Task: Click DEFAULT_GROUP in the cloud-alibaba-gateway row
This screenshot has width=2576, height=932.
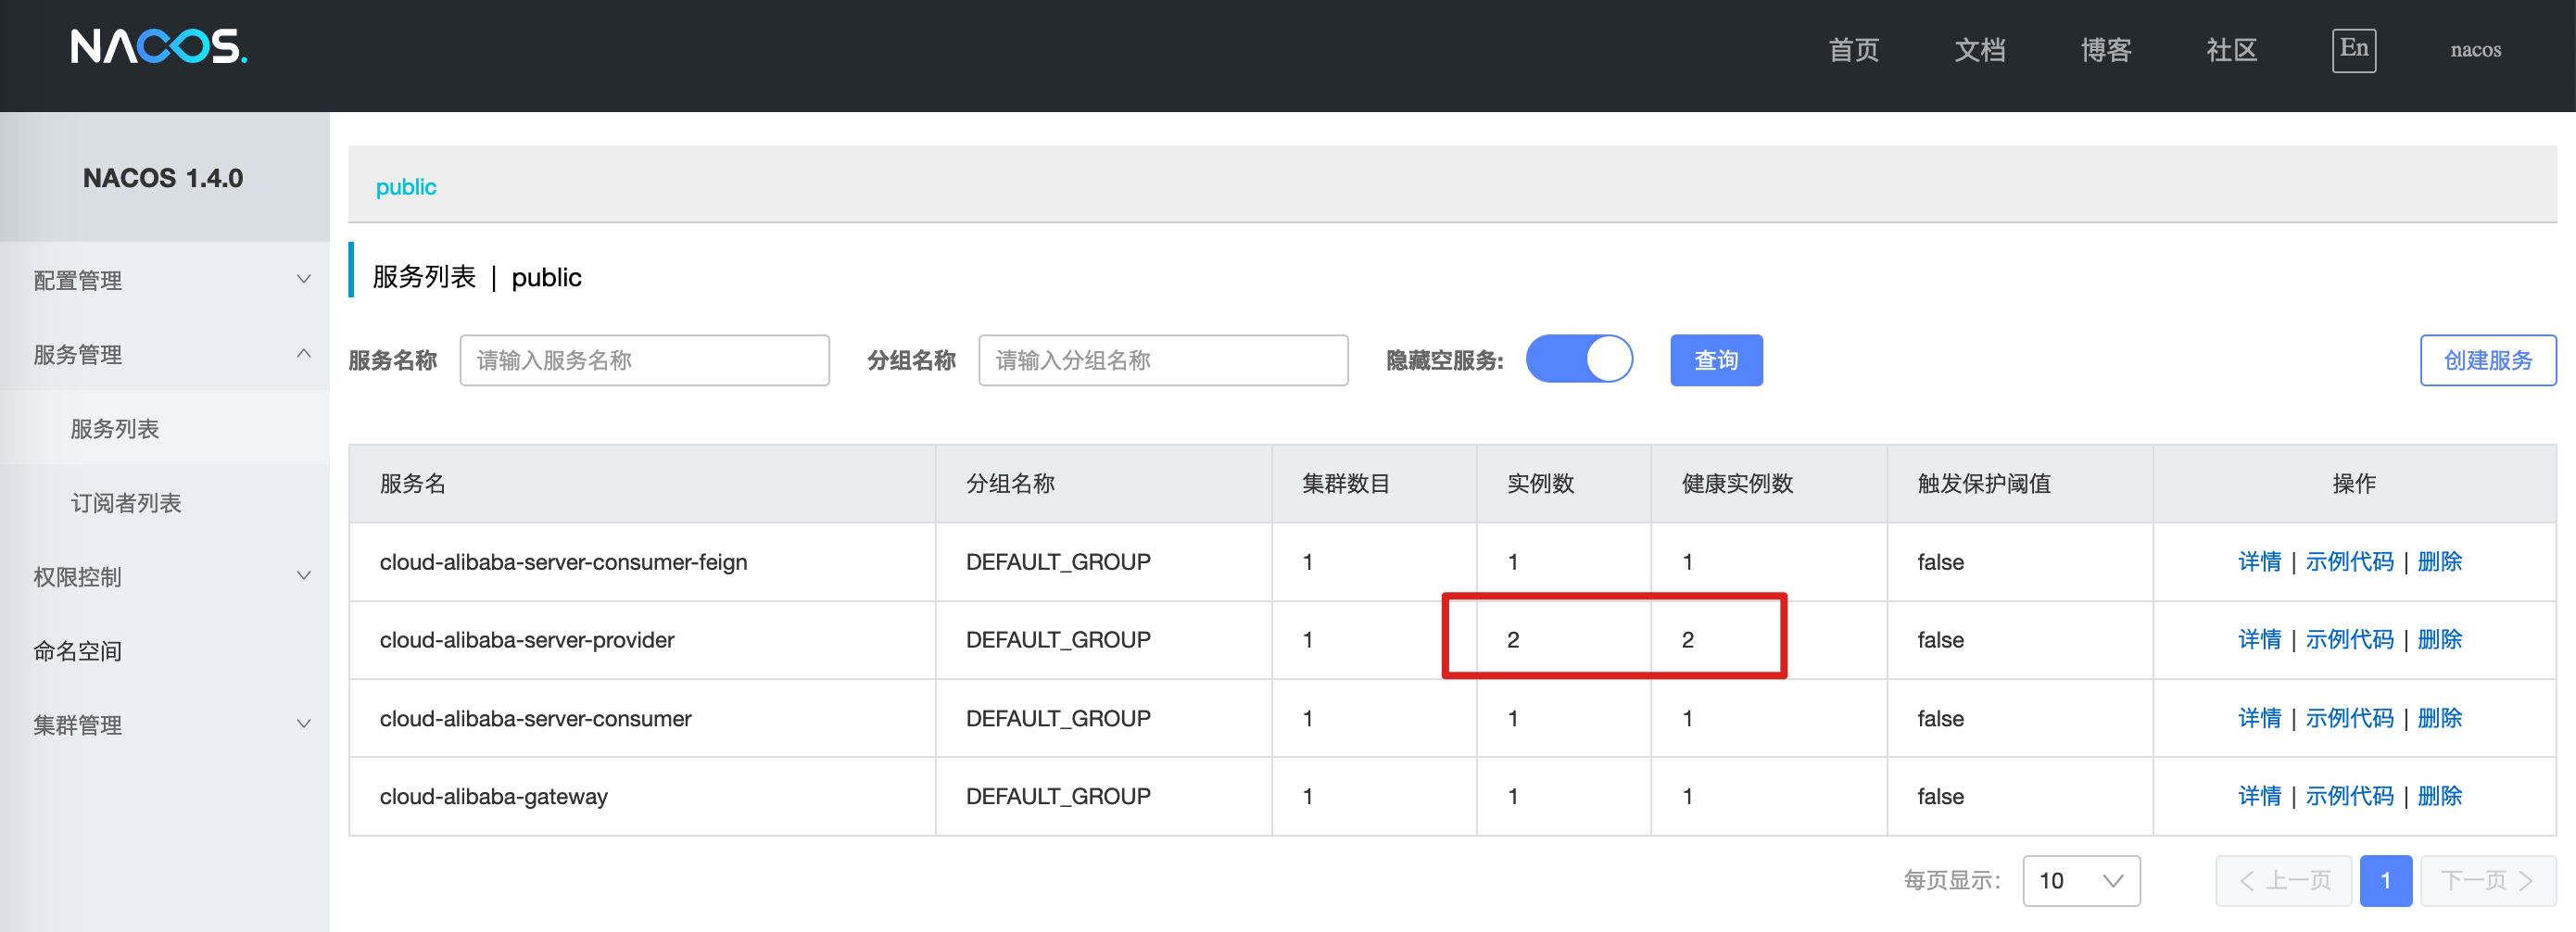Action: click(1058, 796)
